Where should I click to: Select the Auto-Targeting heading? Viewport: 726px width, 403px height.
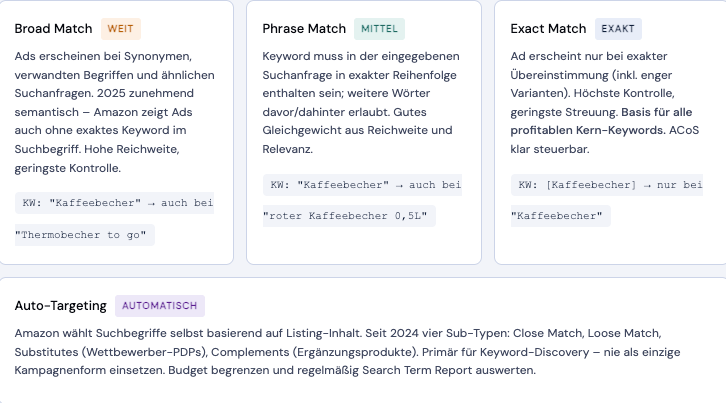point(60,306)
